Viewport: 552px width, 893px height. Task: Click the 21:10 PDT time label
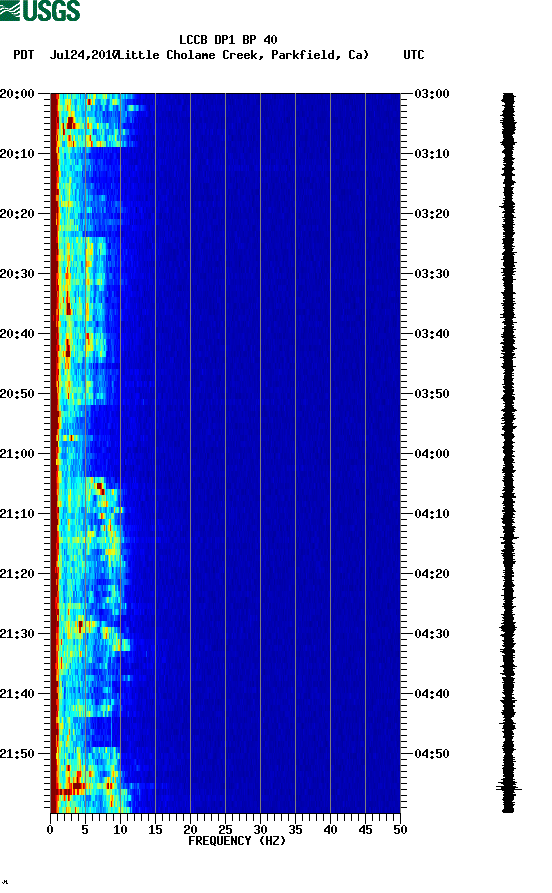[17, 514]
